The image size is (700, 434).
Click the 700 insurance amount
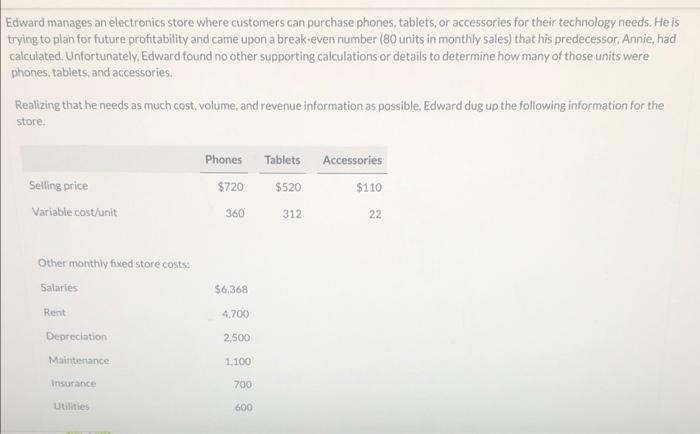pos(243,384)
